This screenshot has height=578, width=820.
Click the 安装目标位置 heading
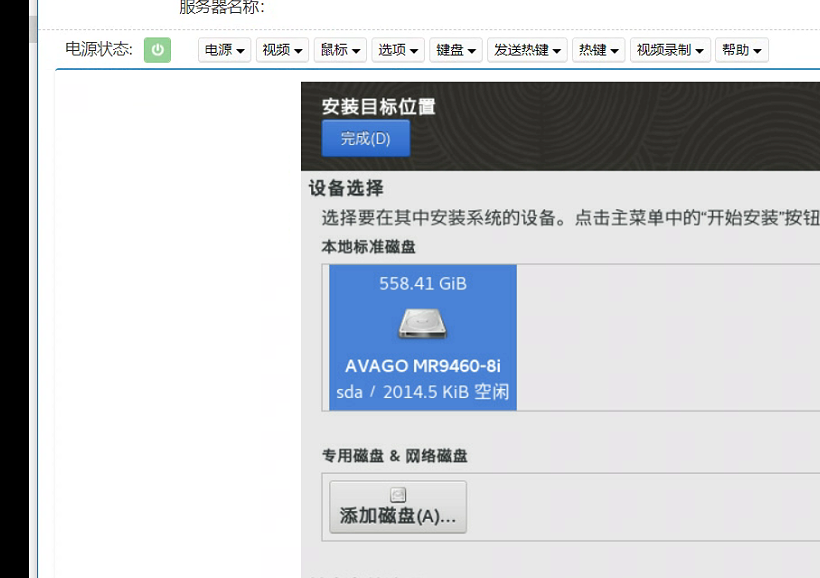(x=378, y=107)
